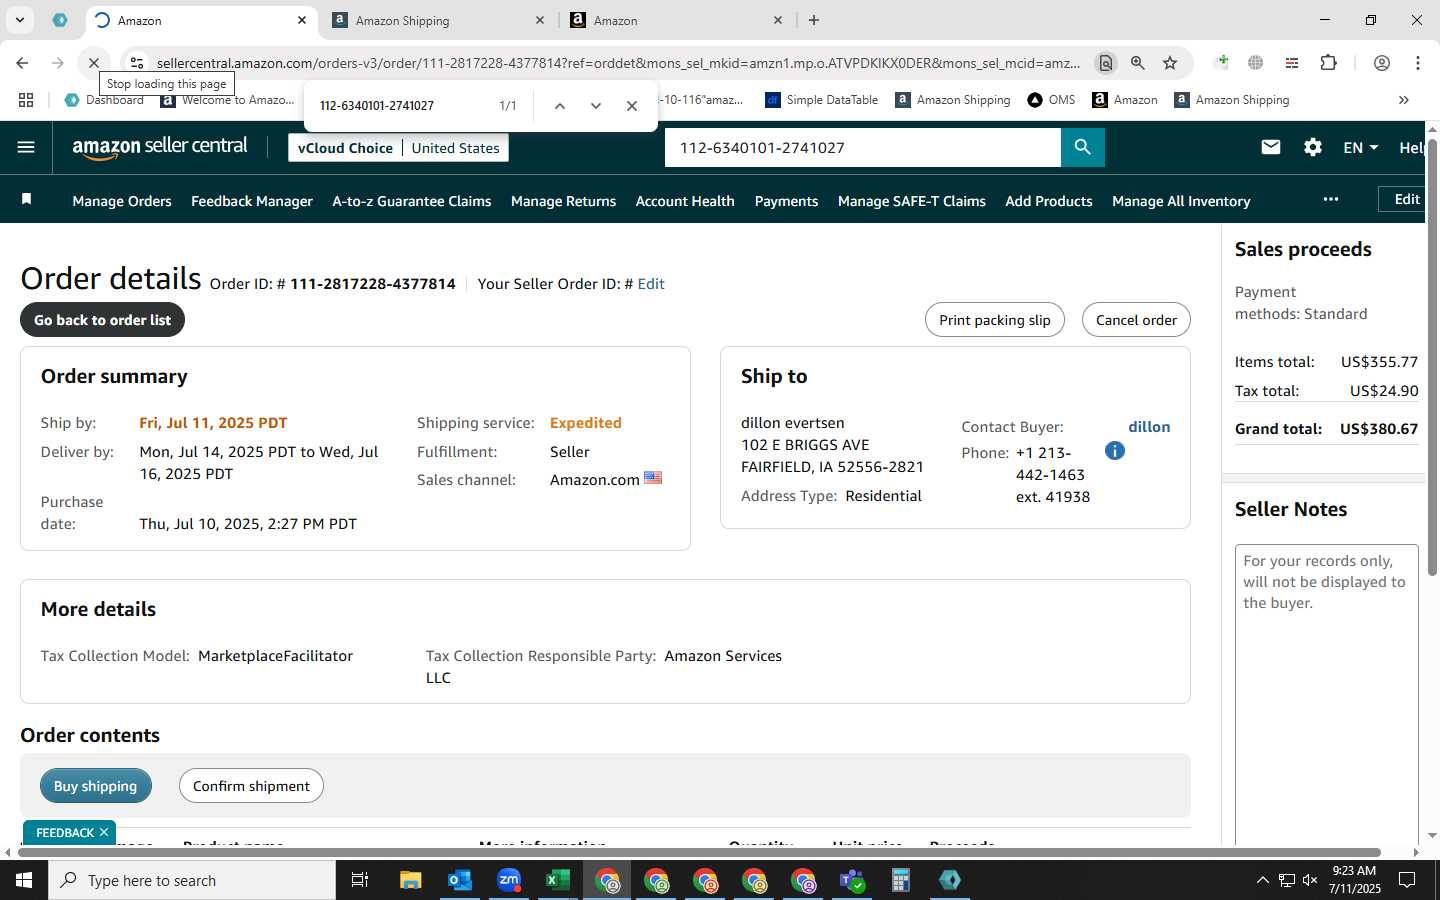
Task: Open a new browser tab
Action: (x=814, y=20)
